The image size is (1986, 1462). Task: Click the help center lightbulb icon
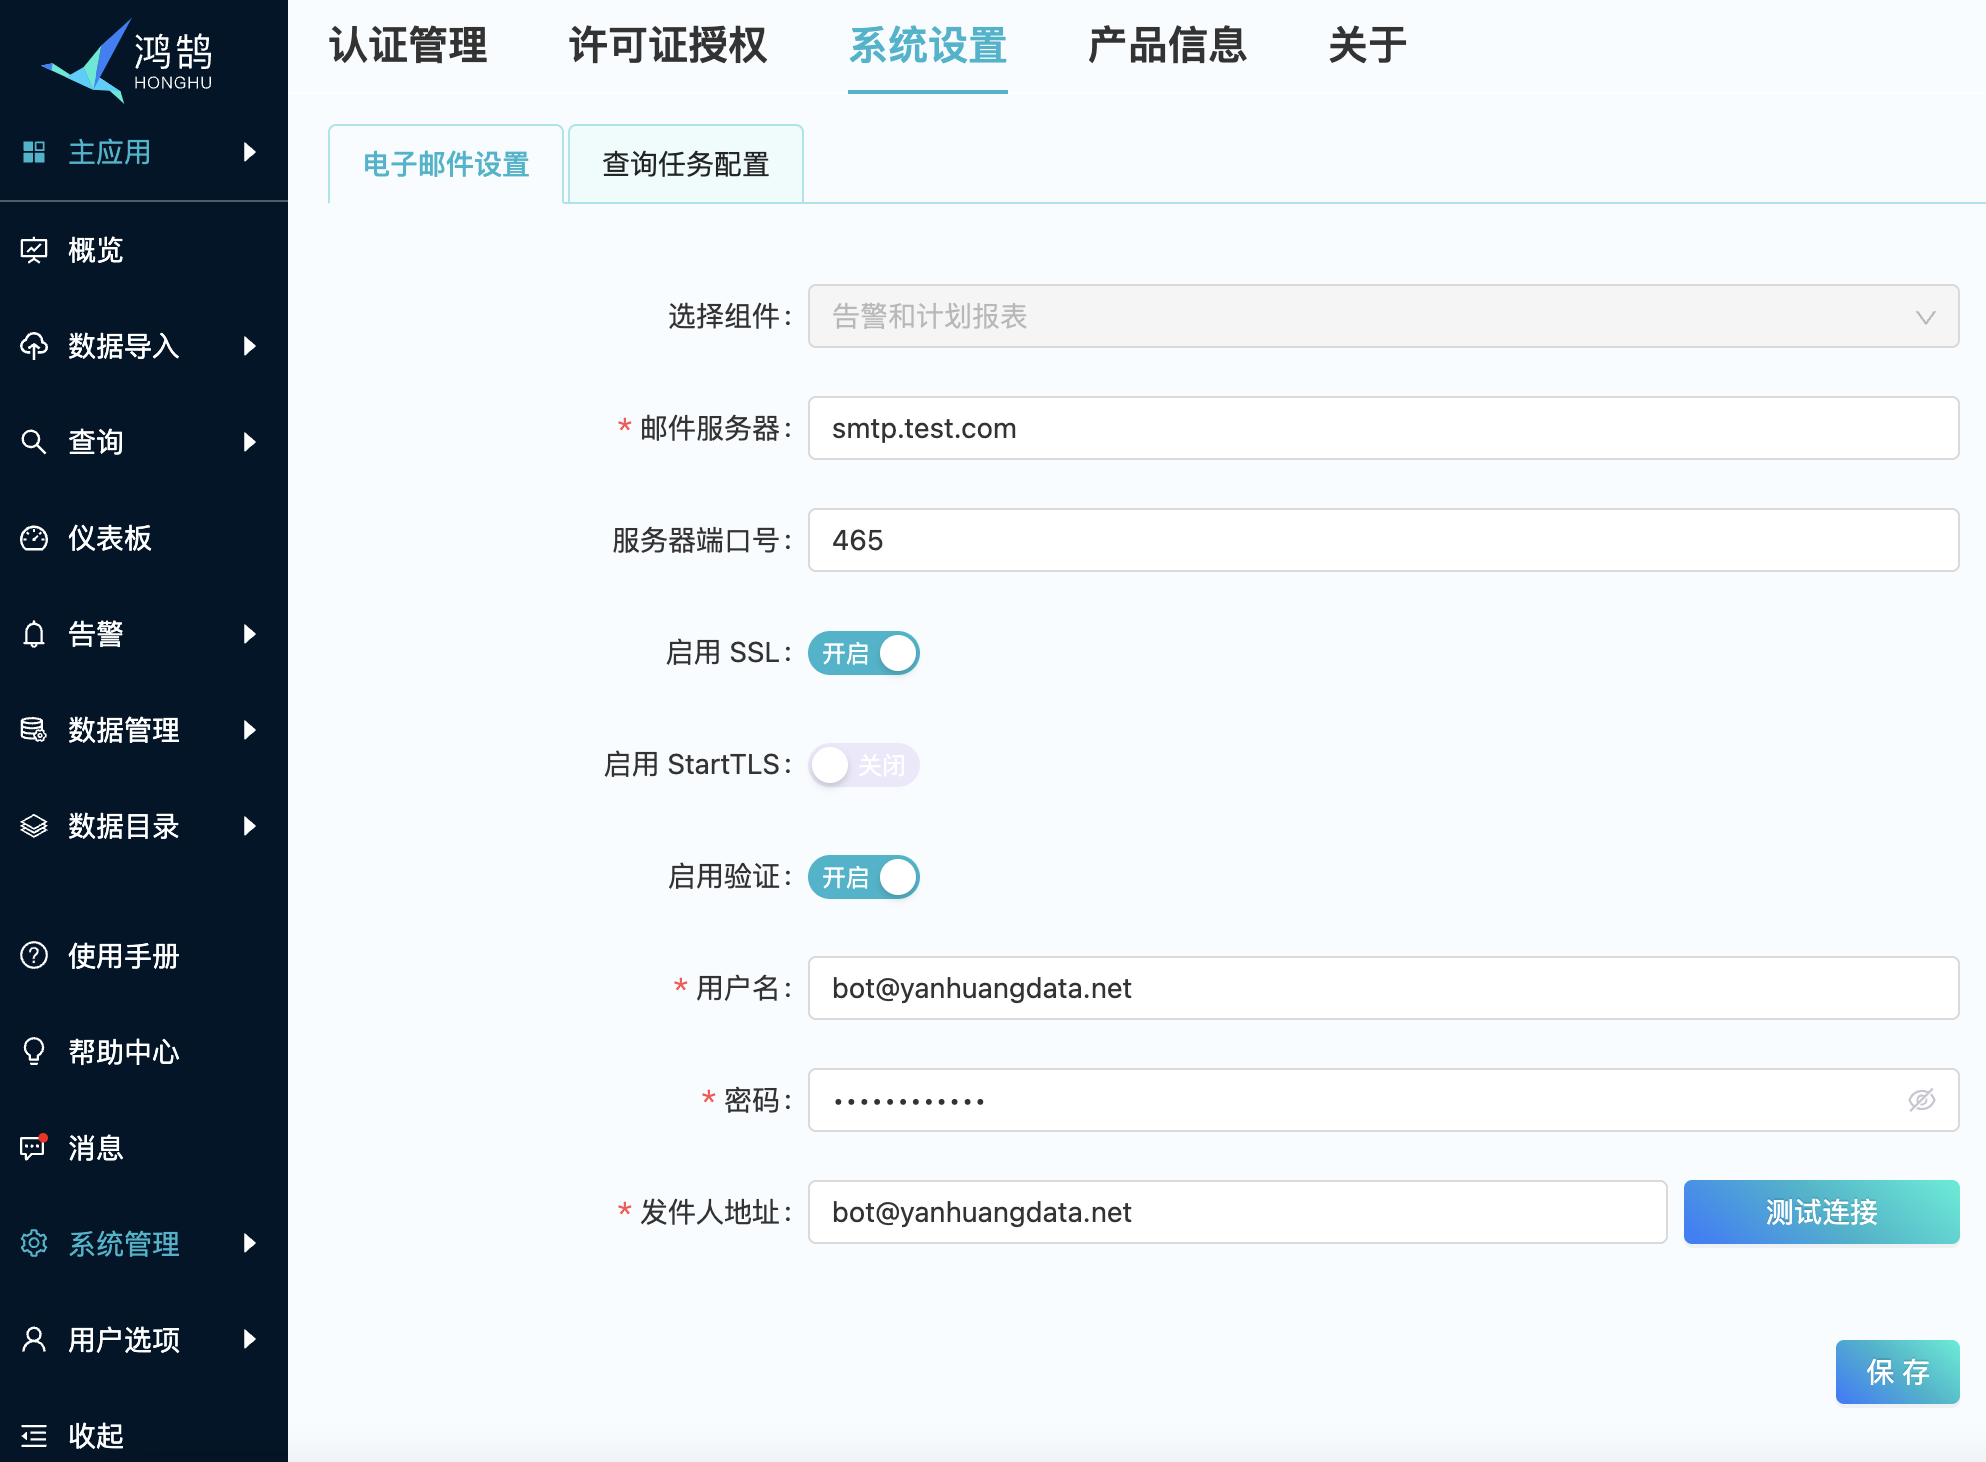34,1052
